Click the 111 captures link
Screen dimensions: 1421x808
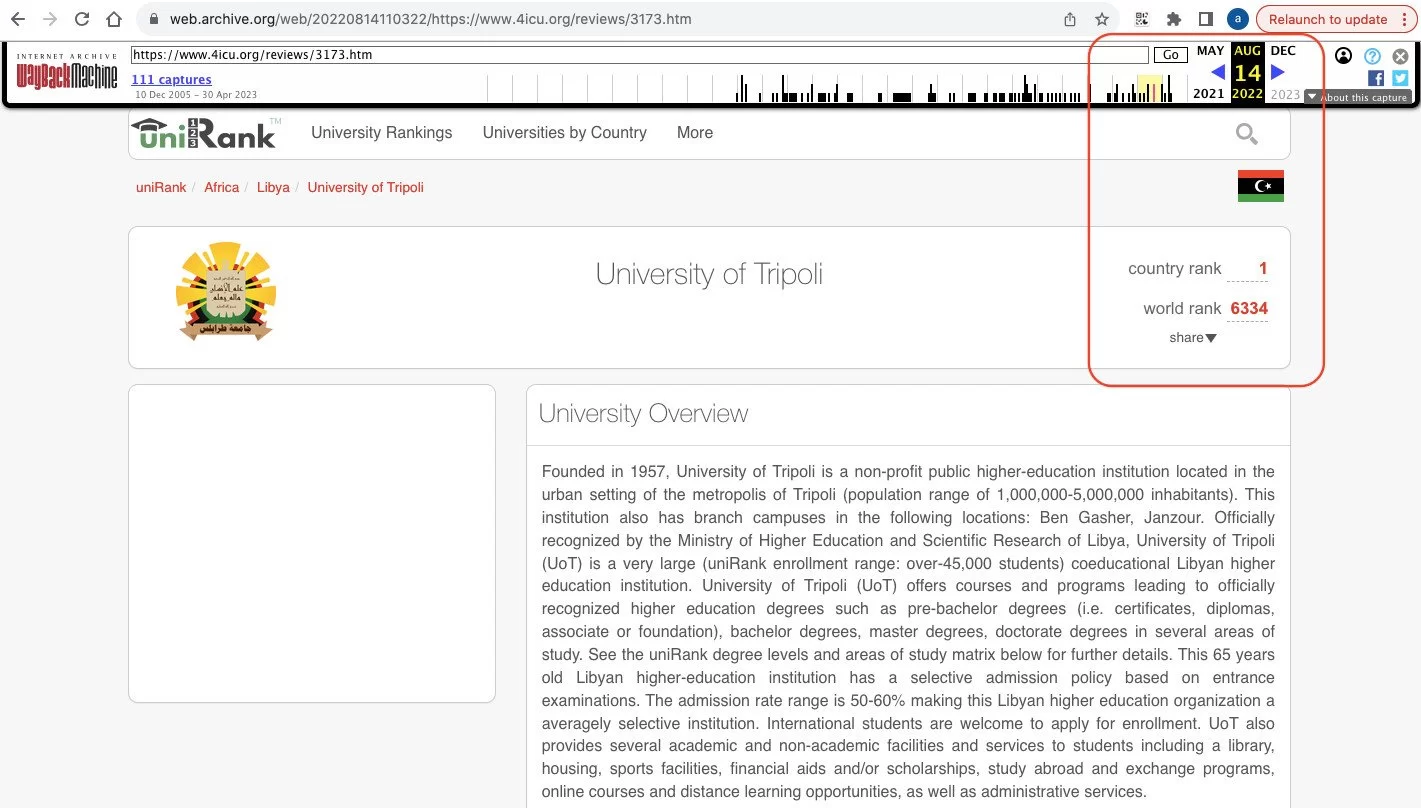(171, 80)
